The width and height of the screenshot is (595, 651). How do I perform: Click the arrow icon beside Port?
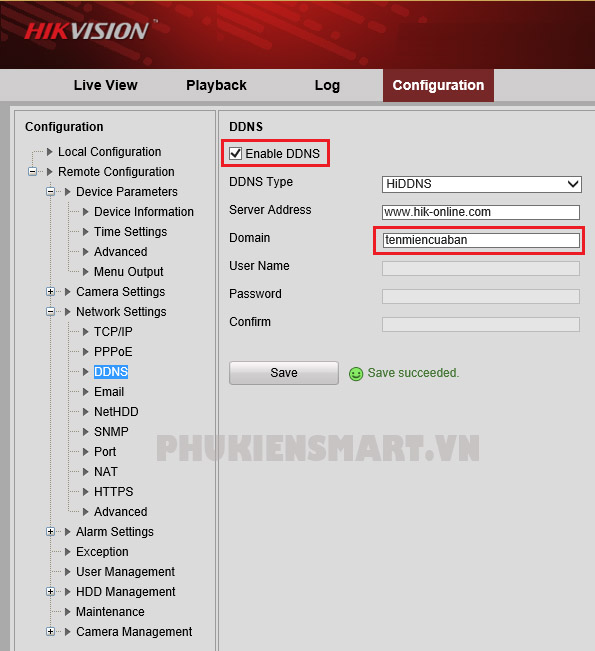pos(86,451)
